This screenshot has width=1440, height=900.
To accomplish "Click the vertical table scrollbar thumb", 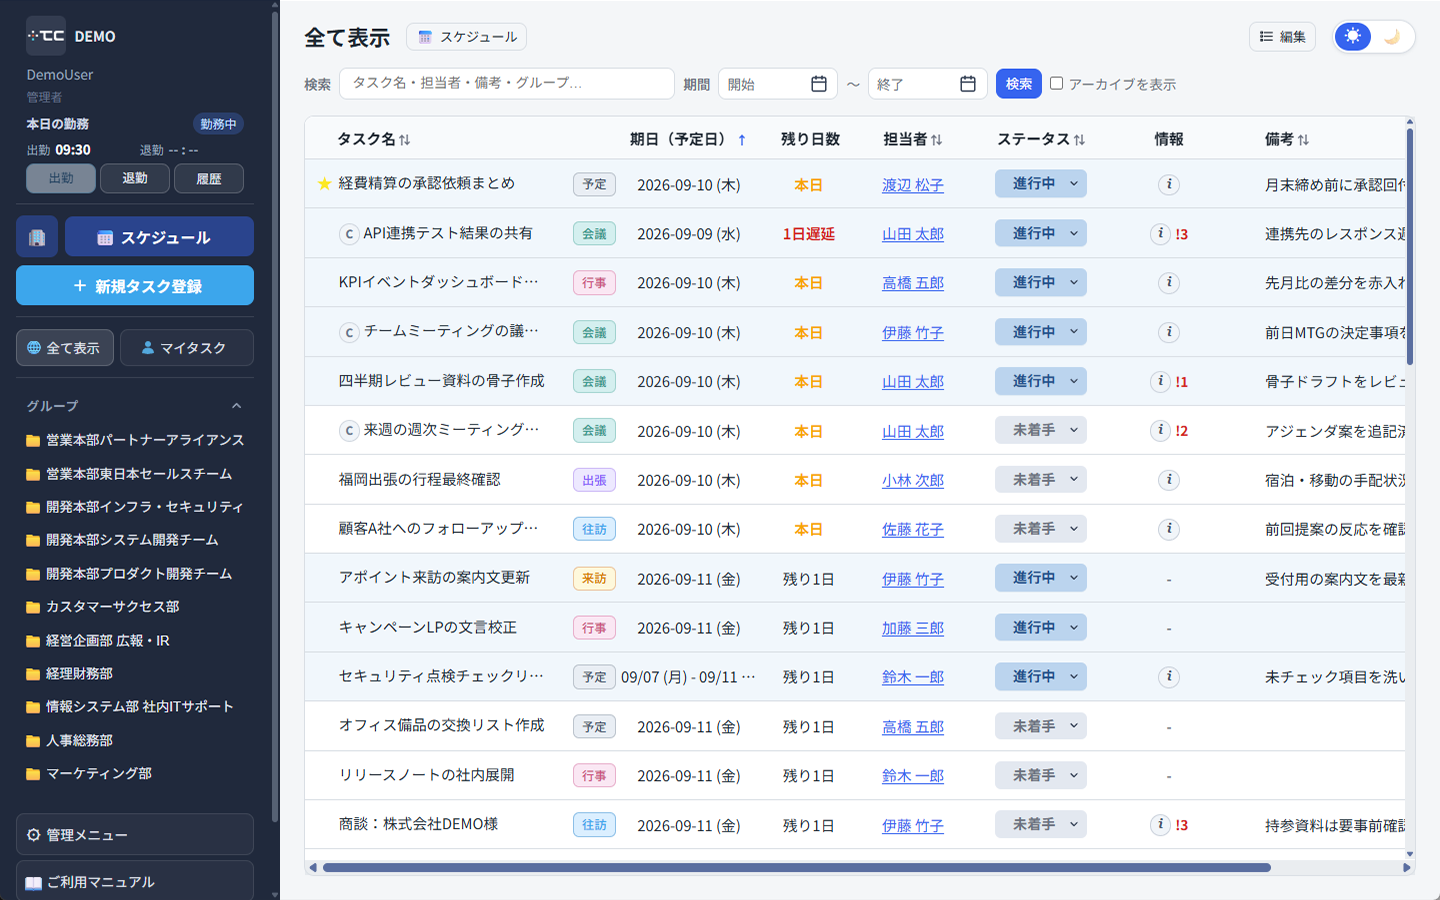I will click(1410, 245).
